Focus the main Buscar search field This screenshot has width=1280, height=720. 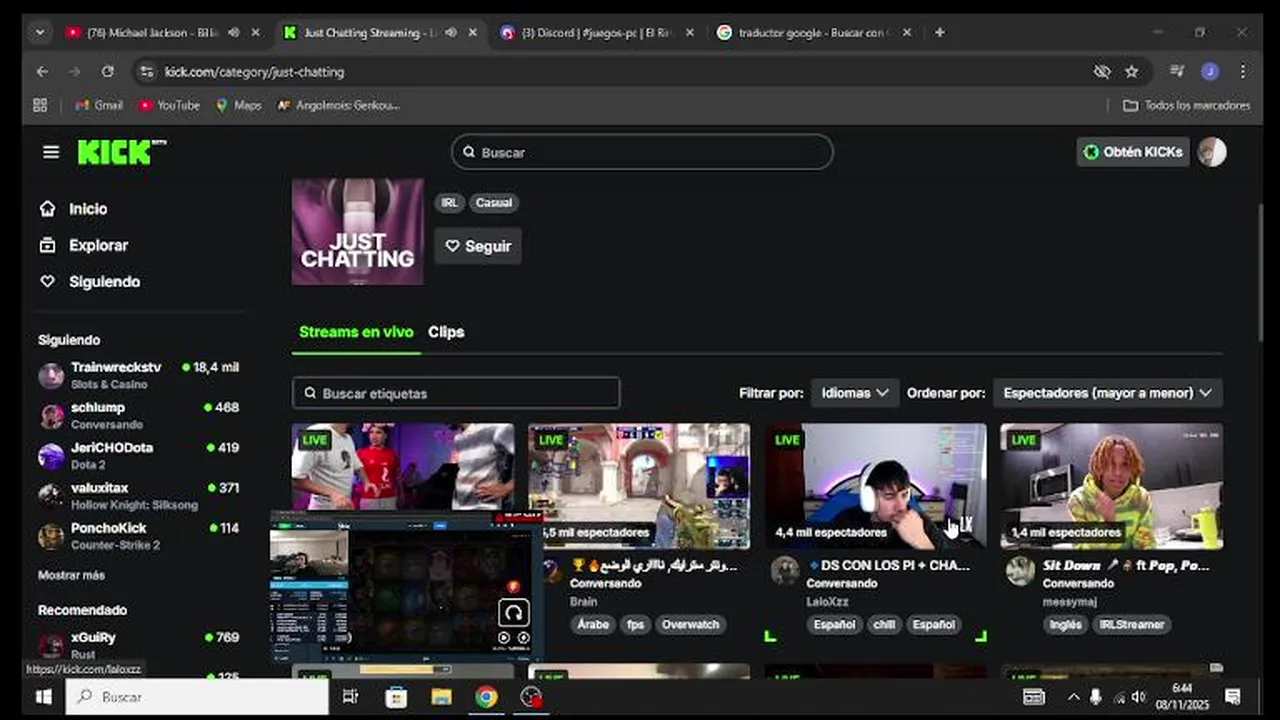642,152
